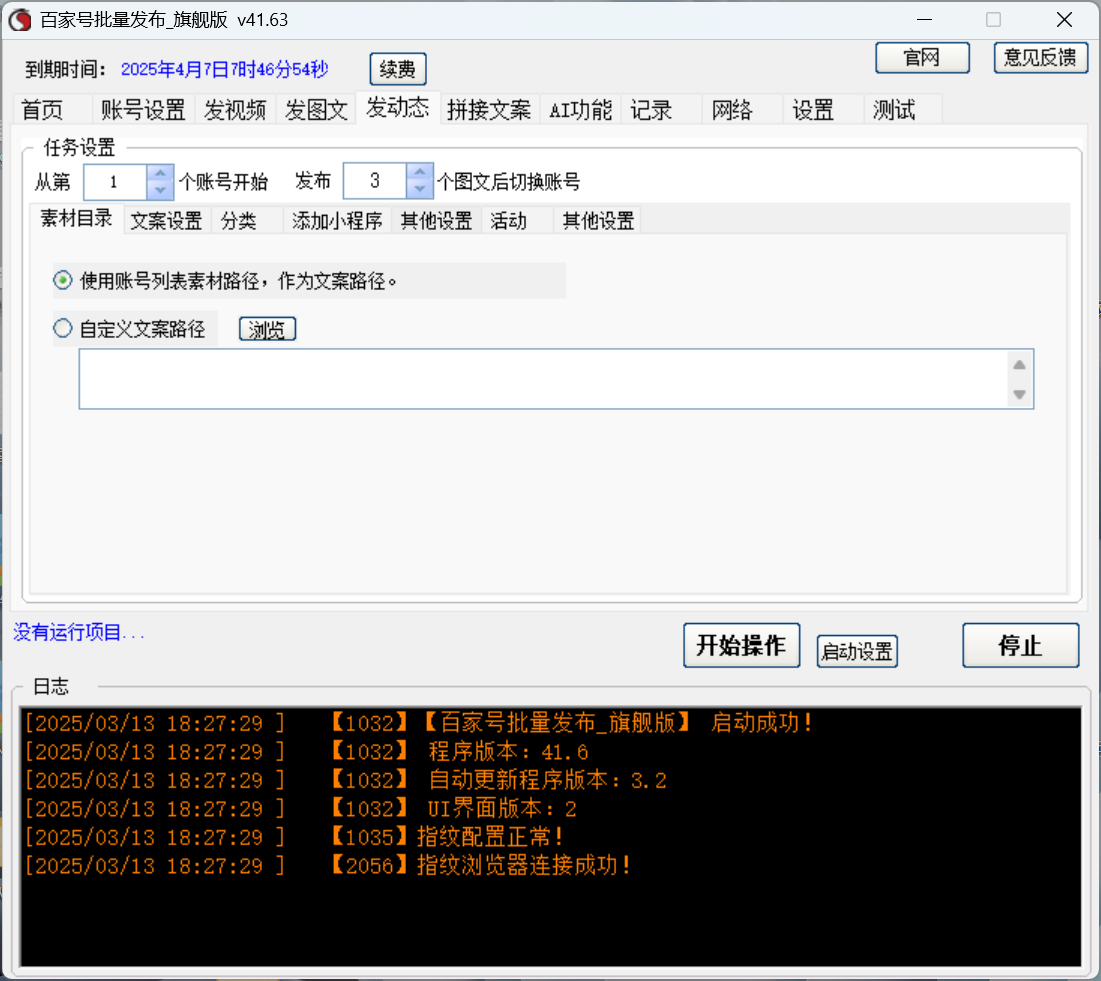
Task: Click the 停止 stop button
Action: [x=1020, y=645]
